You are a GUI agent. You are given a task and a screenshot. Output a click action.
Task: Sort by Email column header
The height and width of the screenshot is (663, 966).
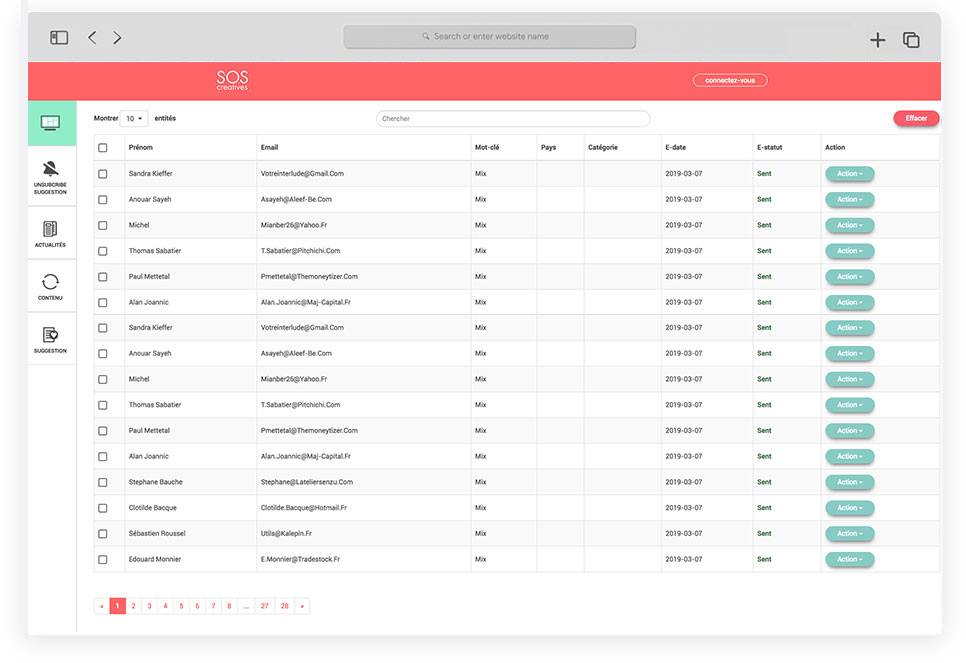coord(269,148)
